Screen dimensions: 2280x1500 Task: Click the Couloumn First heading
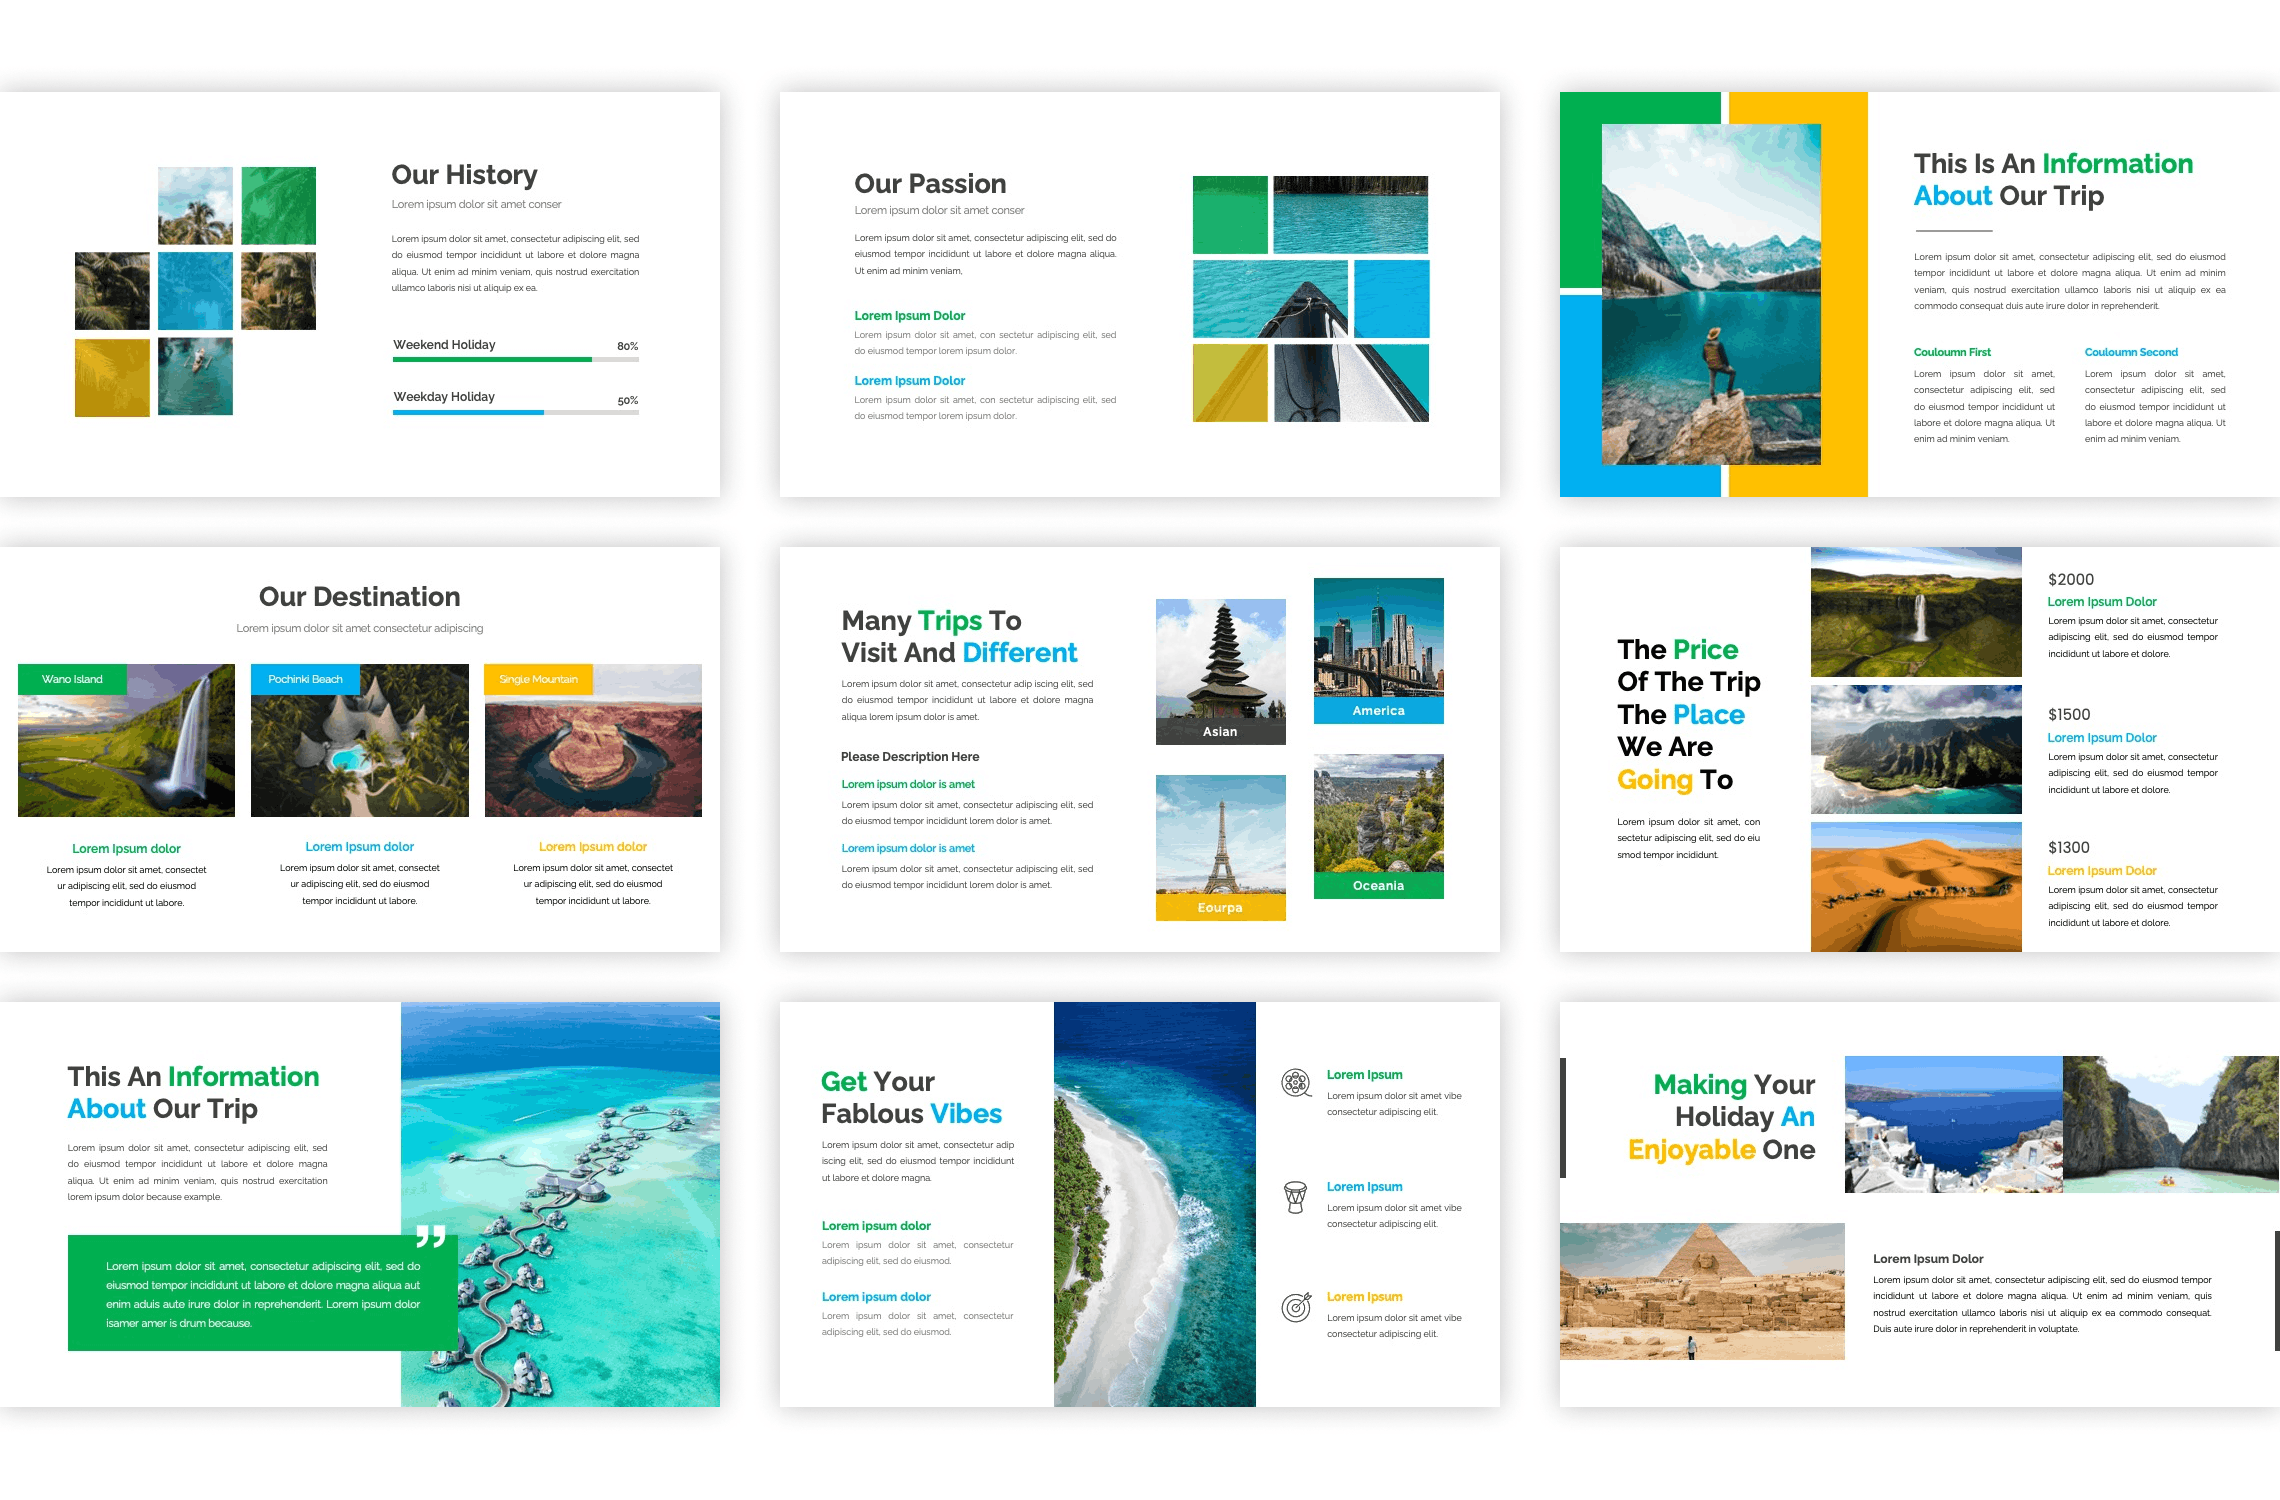(x=1951, y=352)
